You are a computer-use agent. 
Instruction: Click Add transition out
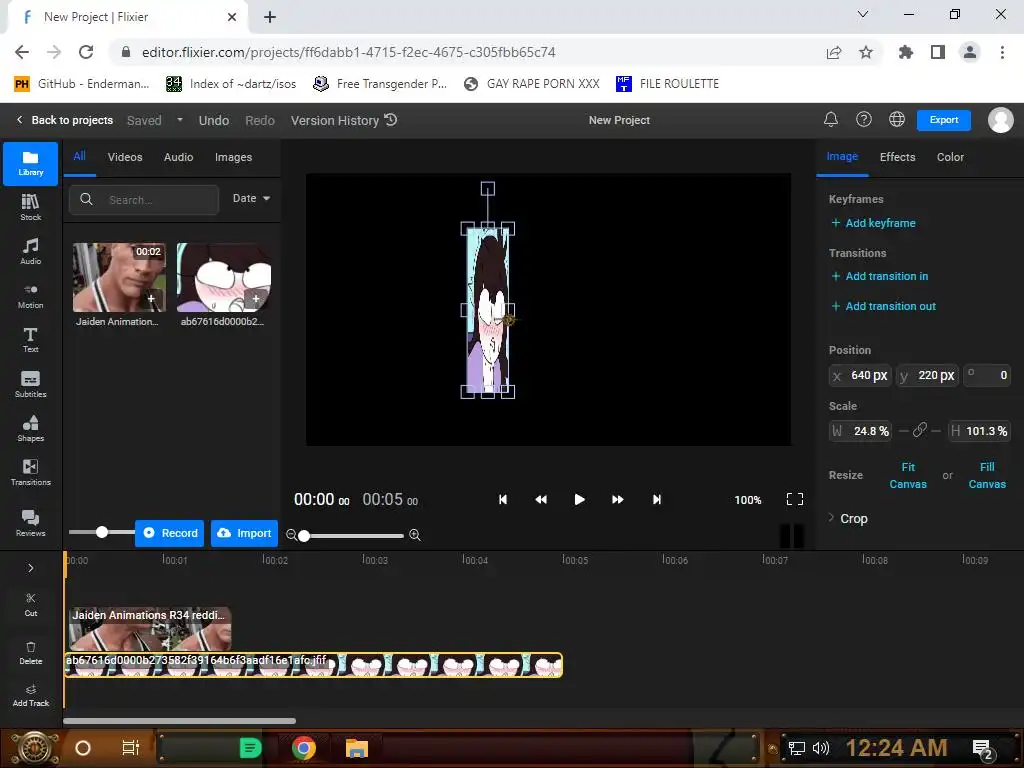pyautogui.click(x=884, y=306)
